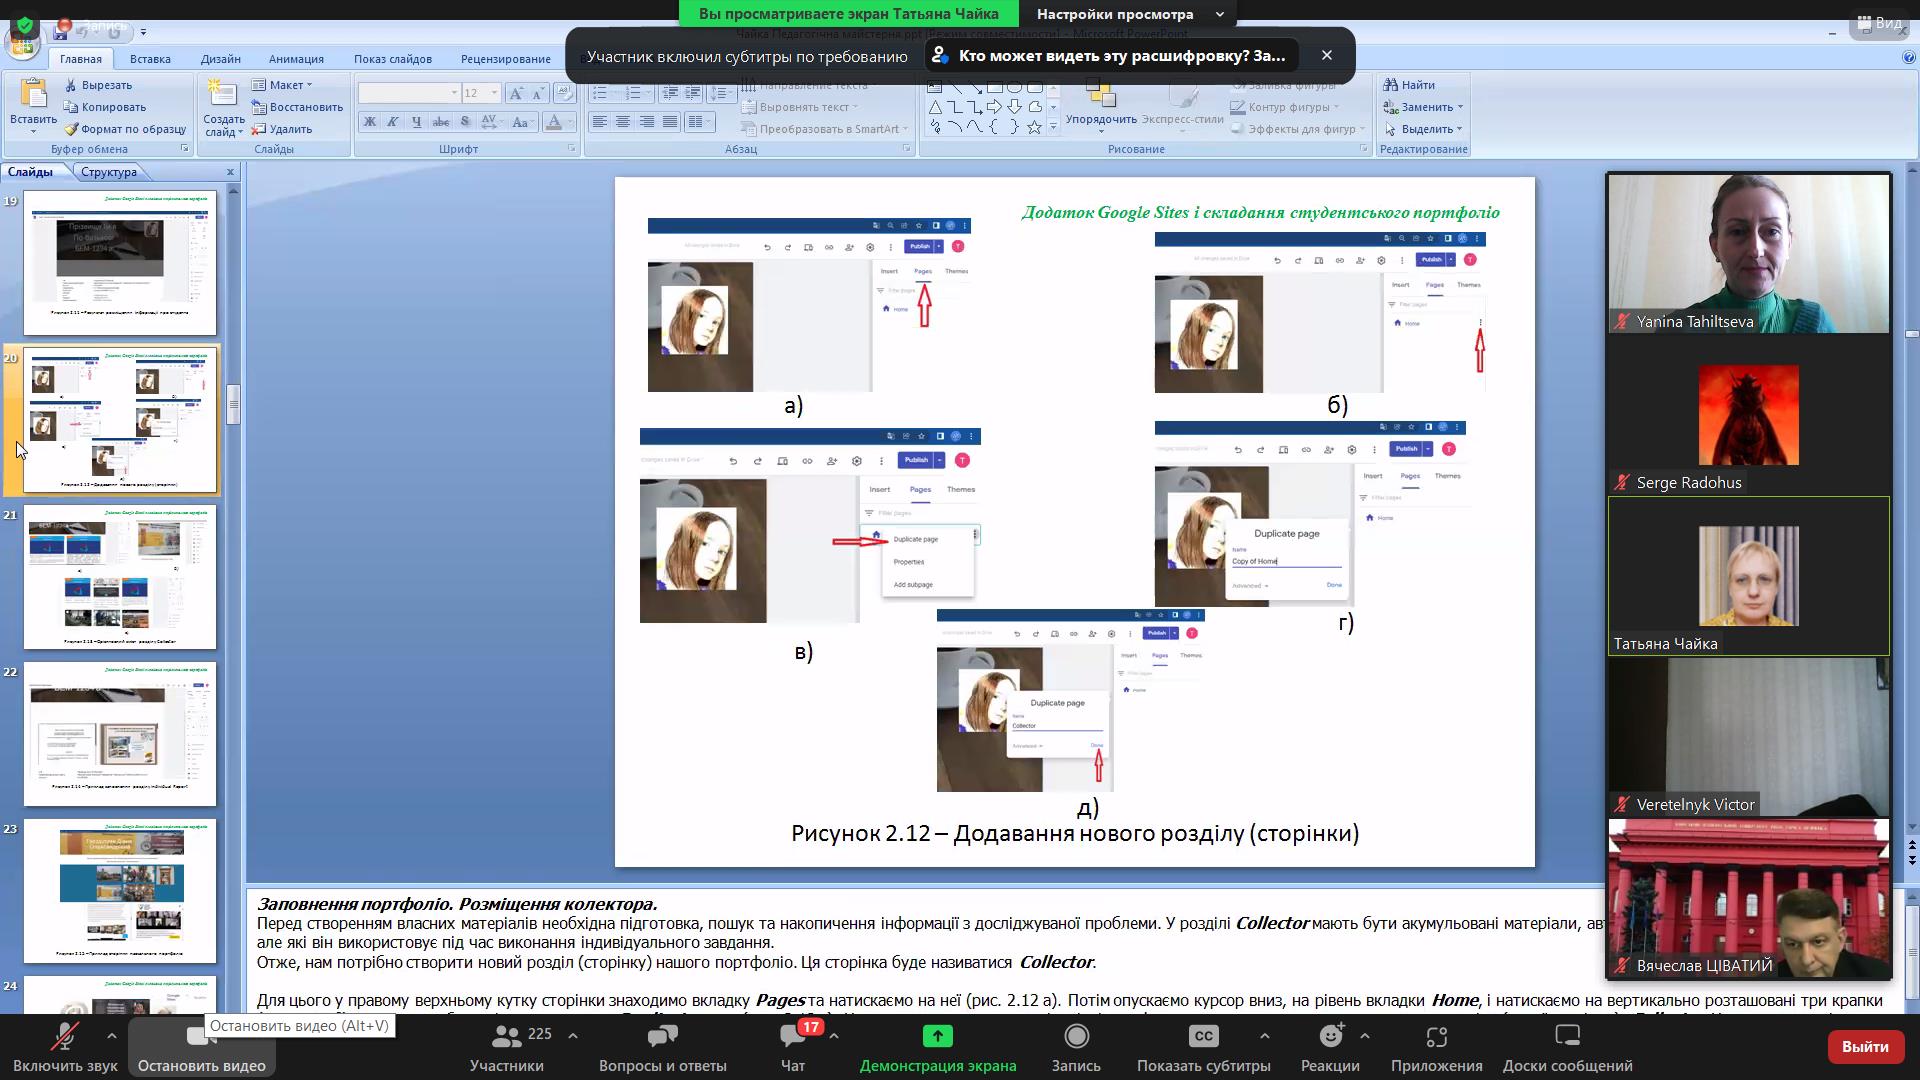Screen dimensions: 1920x1080
Task: Open Zoom Reactions (Реакции) icon
Action: click(x=1330, y=1036)
